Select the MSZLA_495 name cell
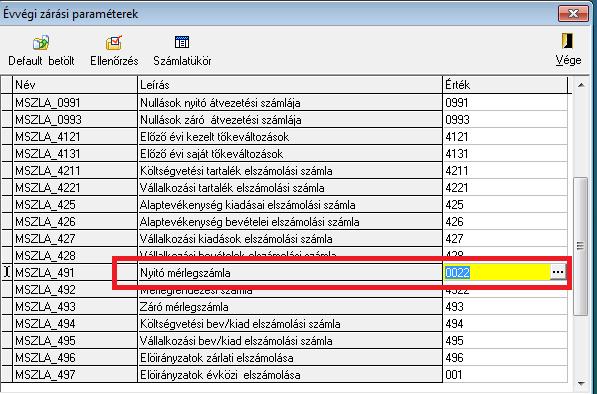Image resolution: width=597 pixels, height=394 pixels. point(75,340)
